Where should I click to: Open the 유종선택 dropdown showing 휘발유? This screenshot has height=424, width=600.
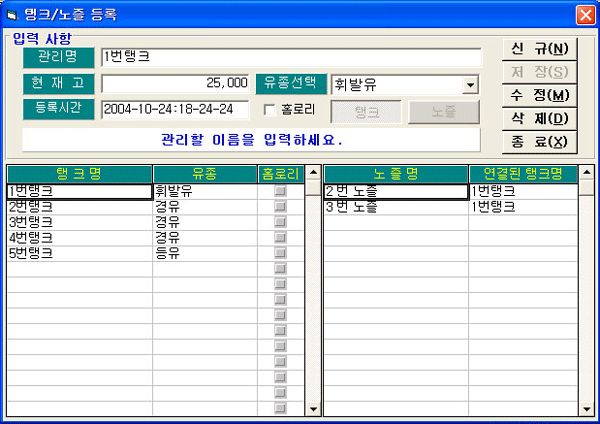click(470, 85)
